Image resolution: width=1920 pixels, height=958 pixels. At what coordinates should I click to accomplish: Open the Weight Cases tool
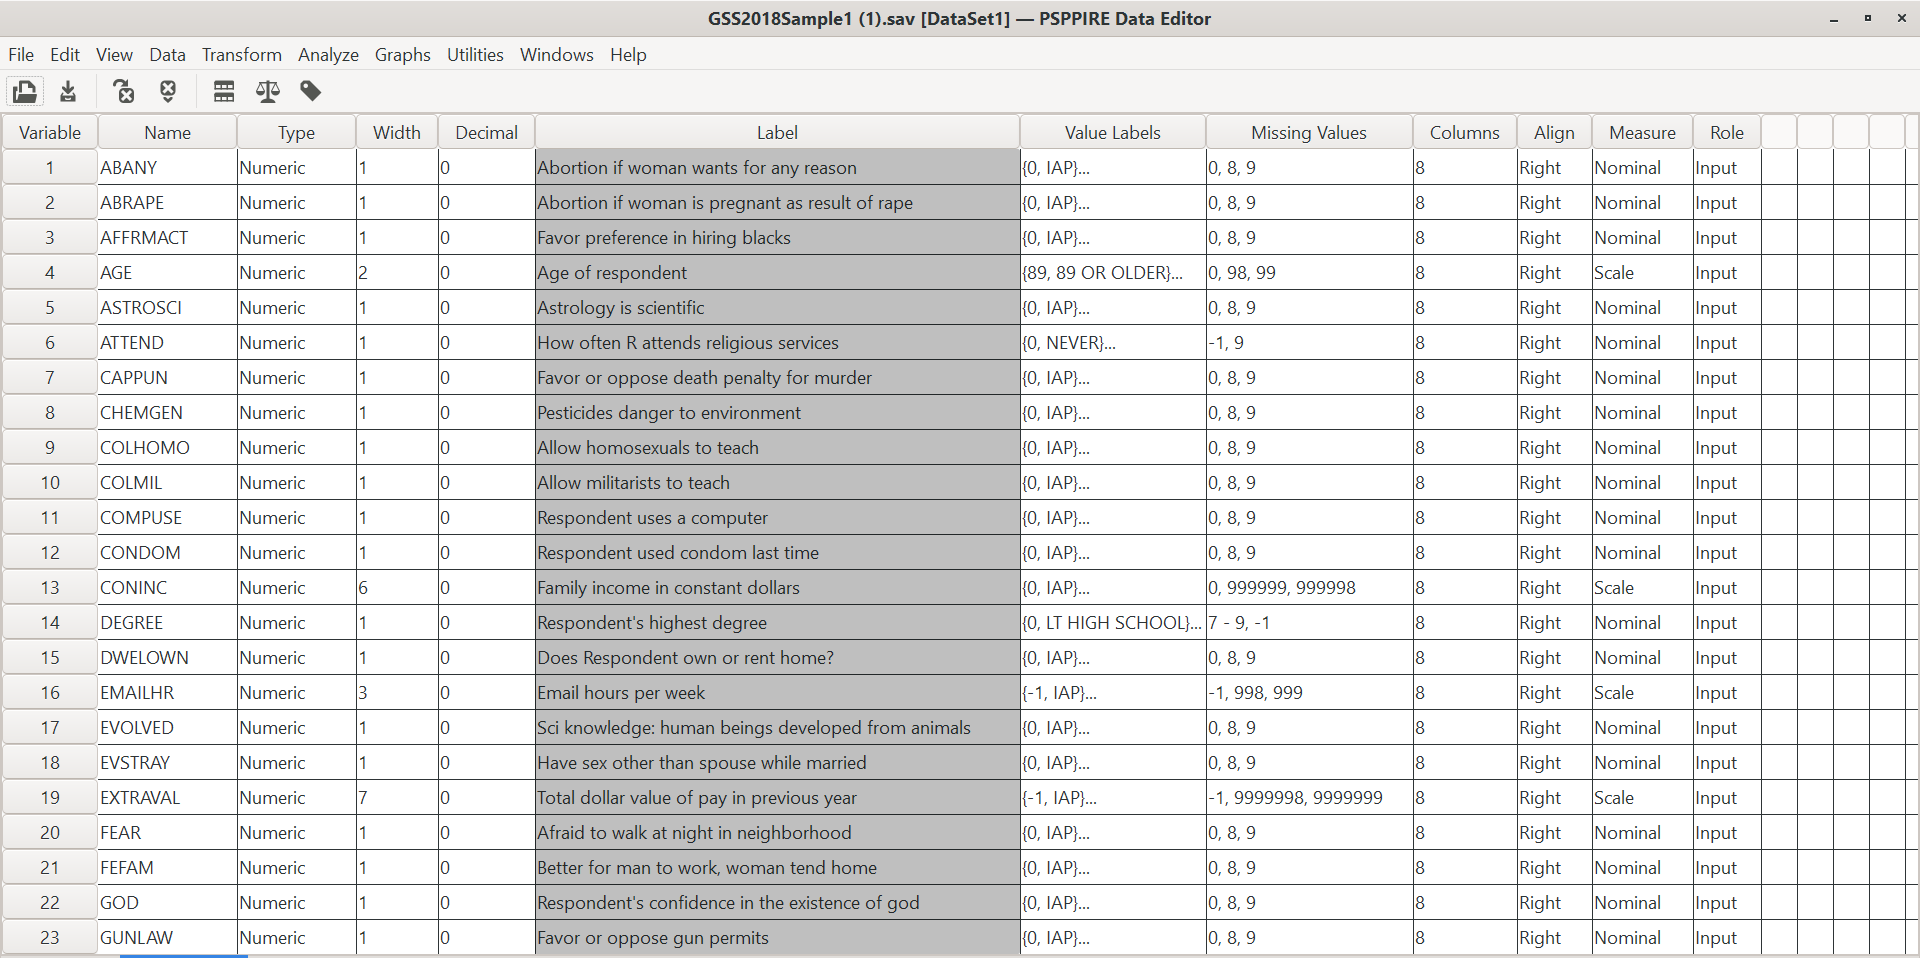click(x=267, y=91)
